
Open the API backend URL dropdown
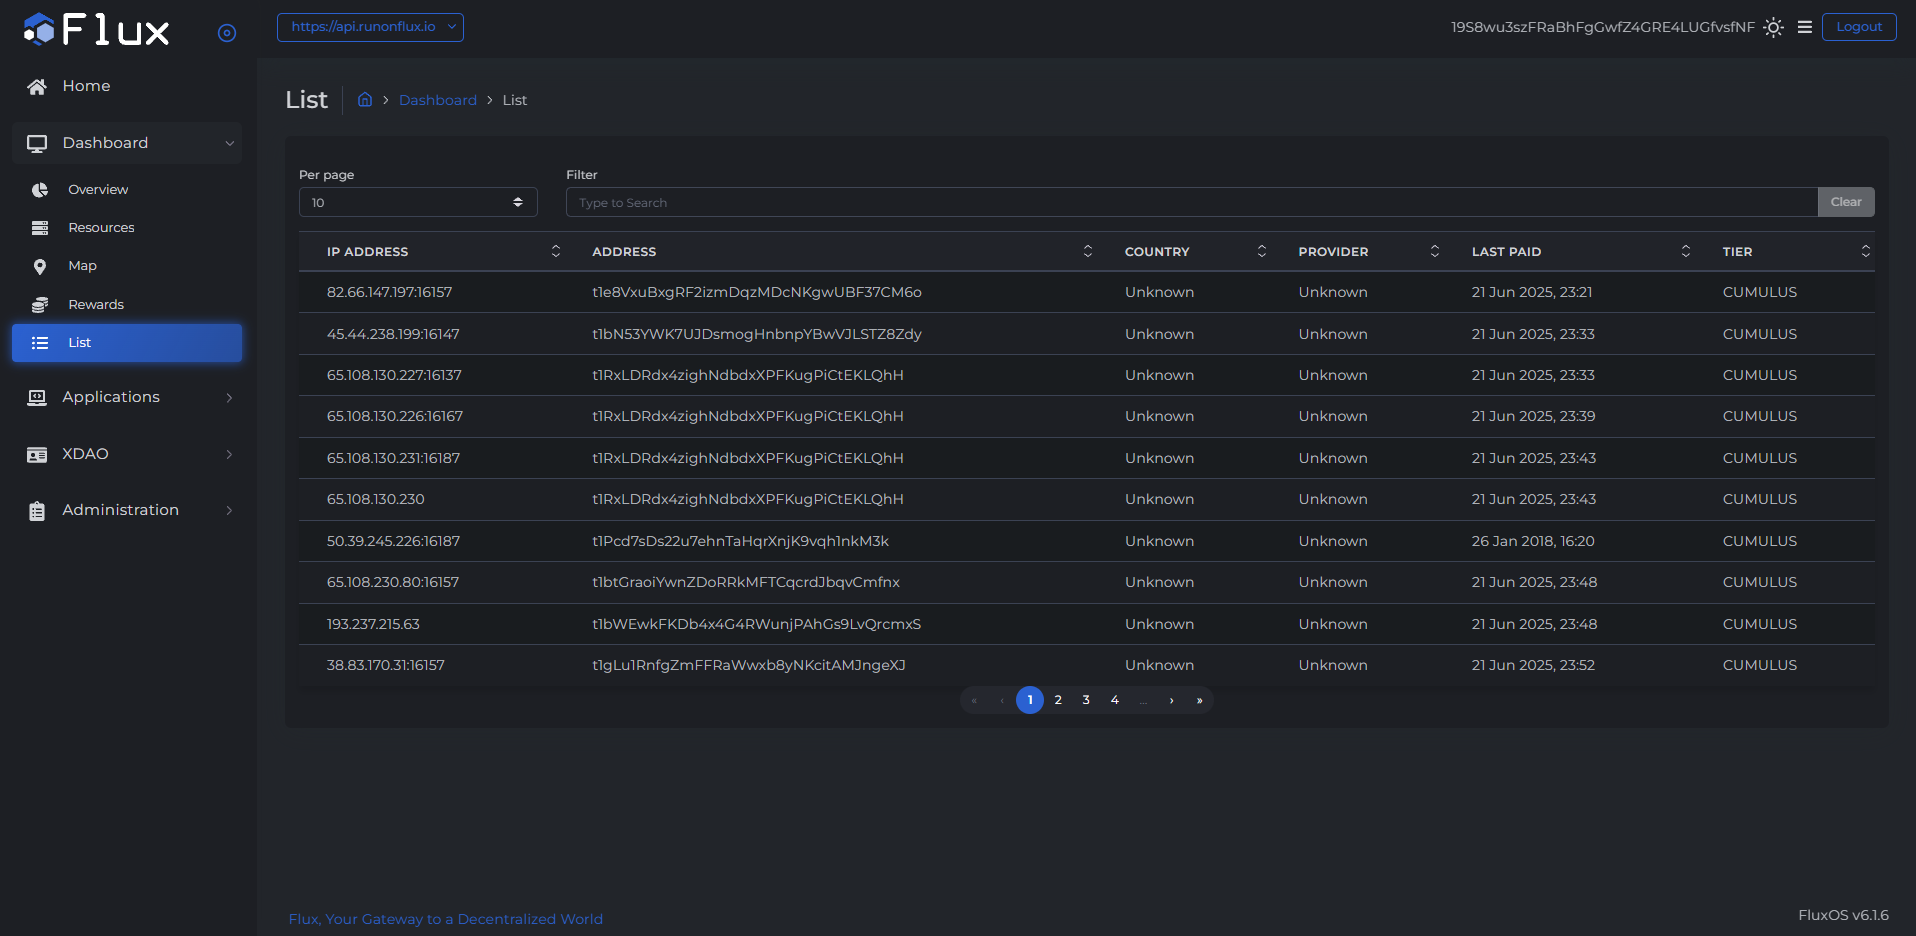point(370,27)
